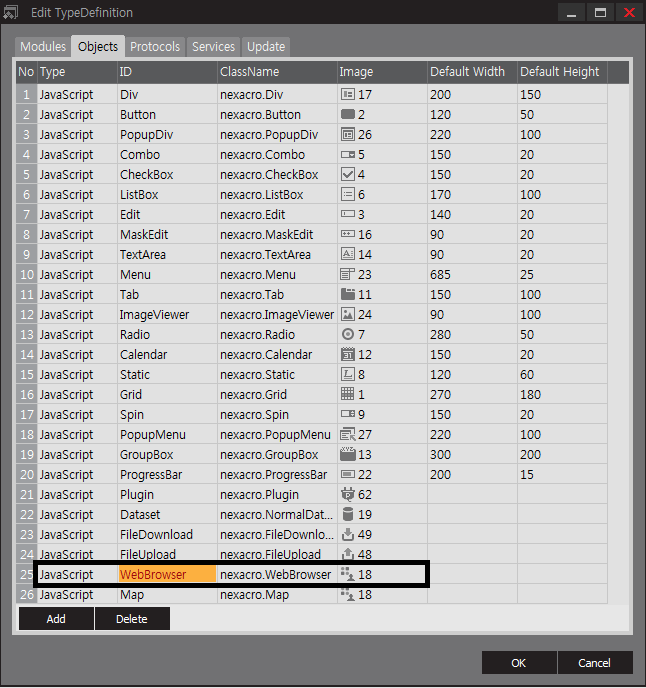Select the Plugin ID cell
The image size is (646, 688).
click(167, 494)
